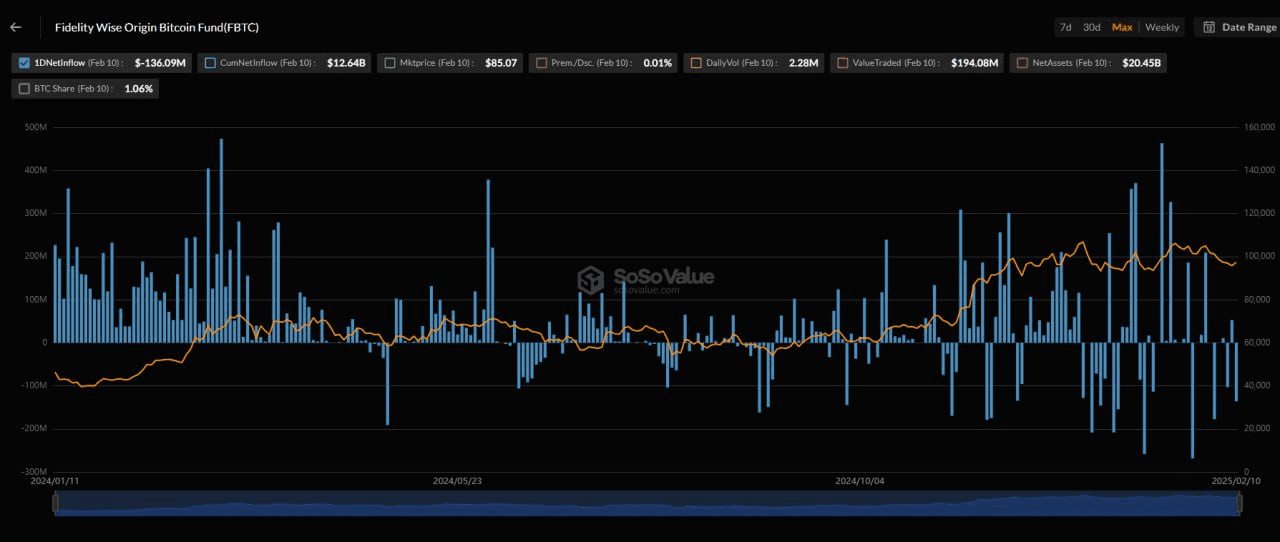Viewport: 1280px width, 542px height.
Task: Enable the NetAssets series checkbox
Action: coord(1022,63)
